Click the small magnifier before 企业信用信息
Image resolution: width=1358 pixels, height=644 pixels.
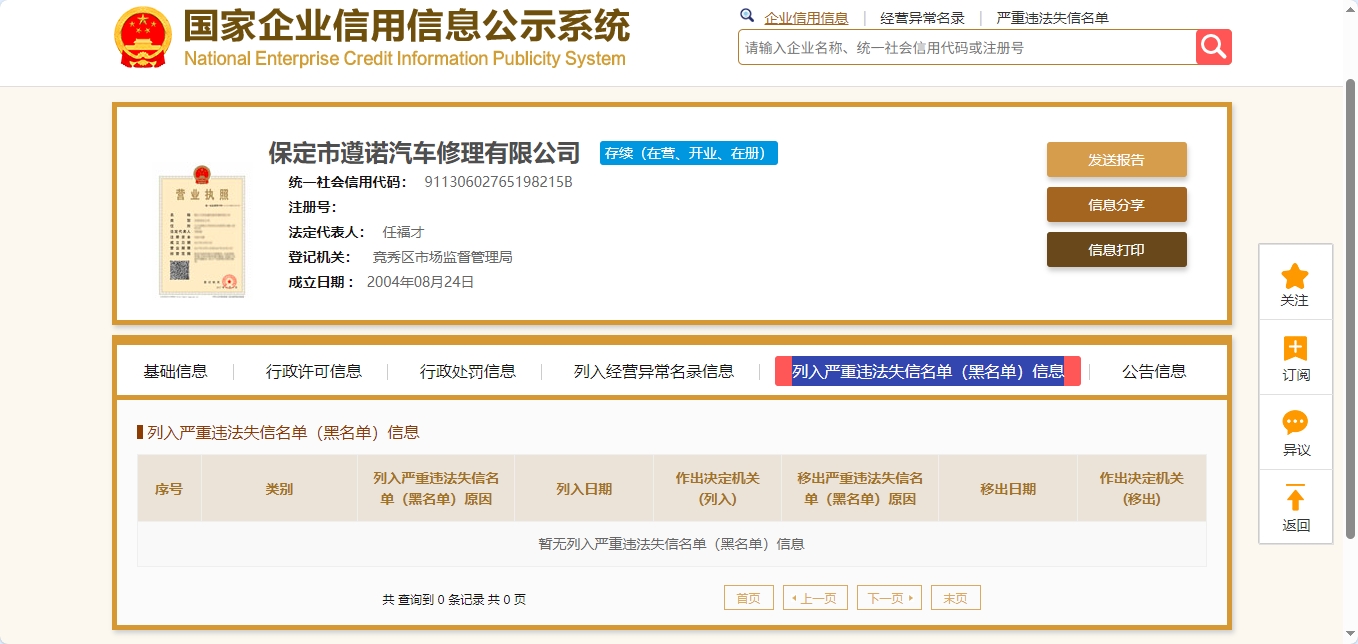click(x=747, y=16)
